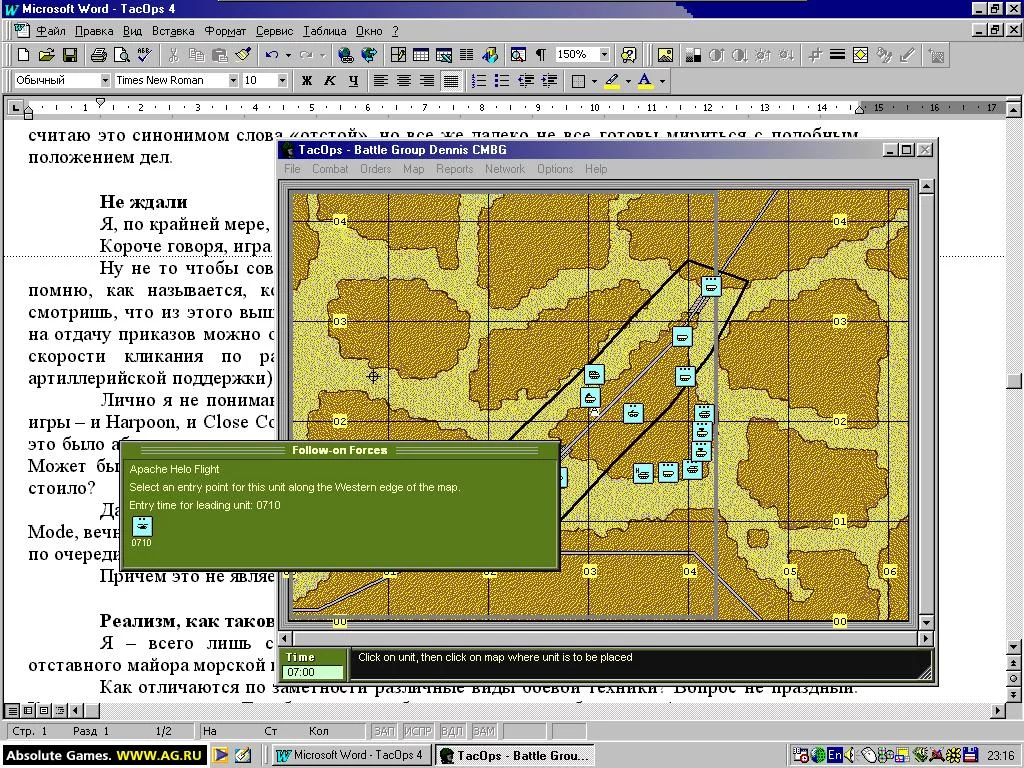Toggle italic (К) formatting
The image size is (1024, 768).
[x=330, y=80]
